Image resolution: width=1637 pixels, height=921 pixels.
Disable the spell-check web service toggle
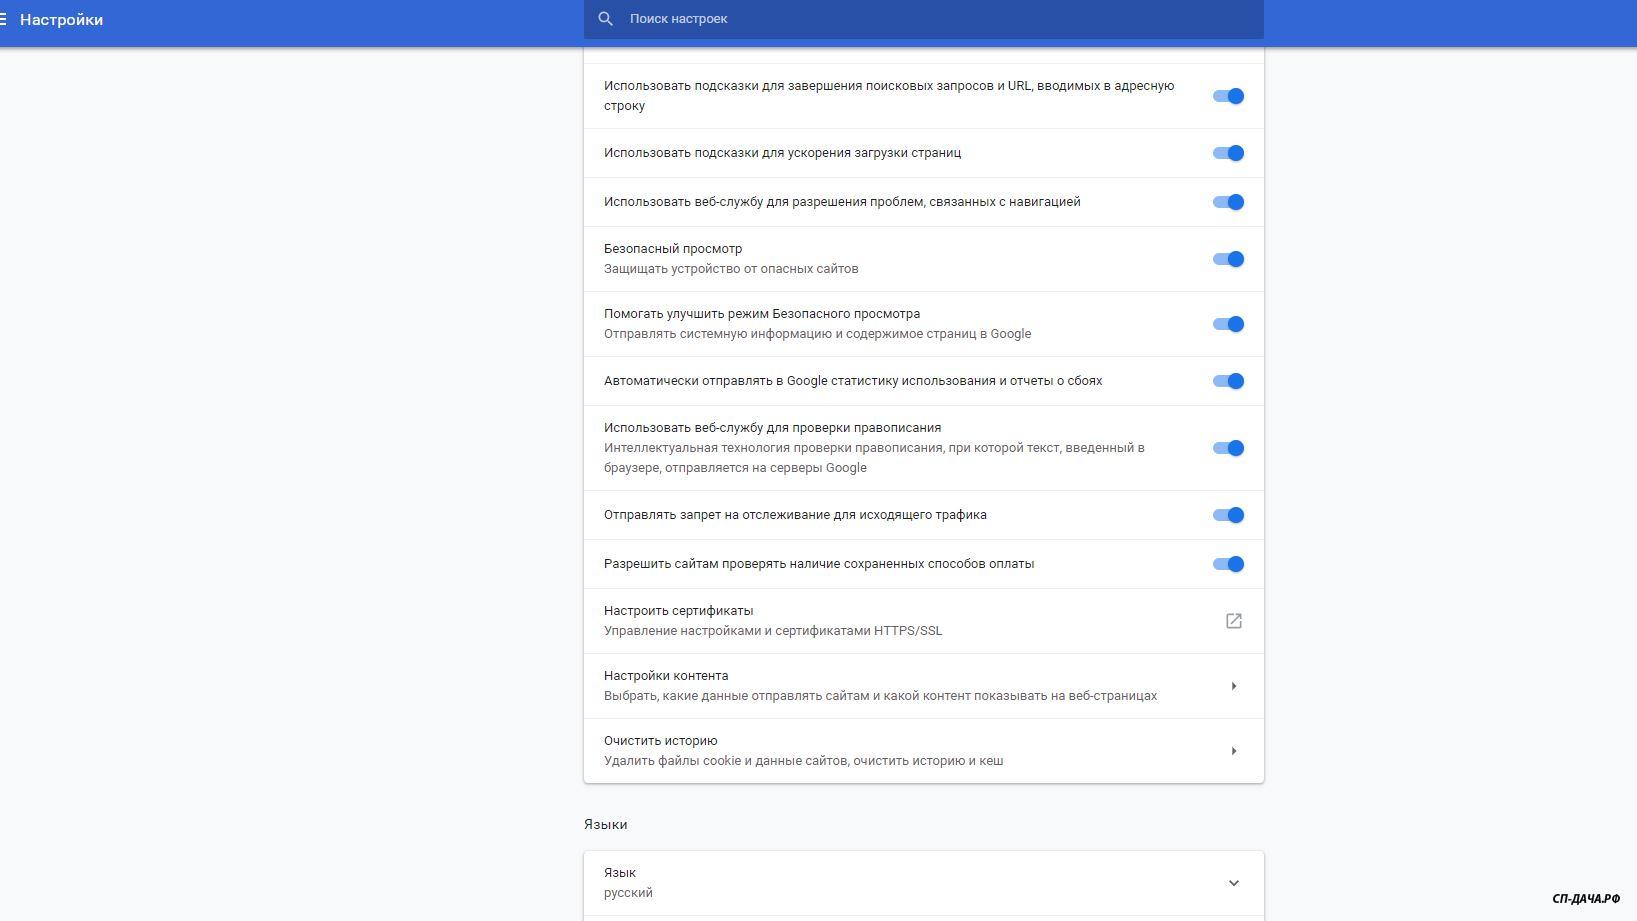point(1228,448)
